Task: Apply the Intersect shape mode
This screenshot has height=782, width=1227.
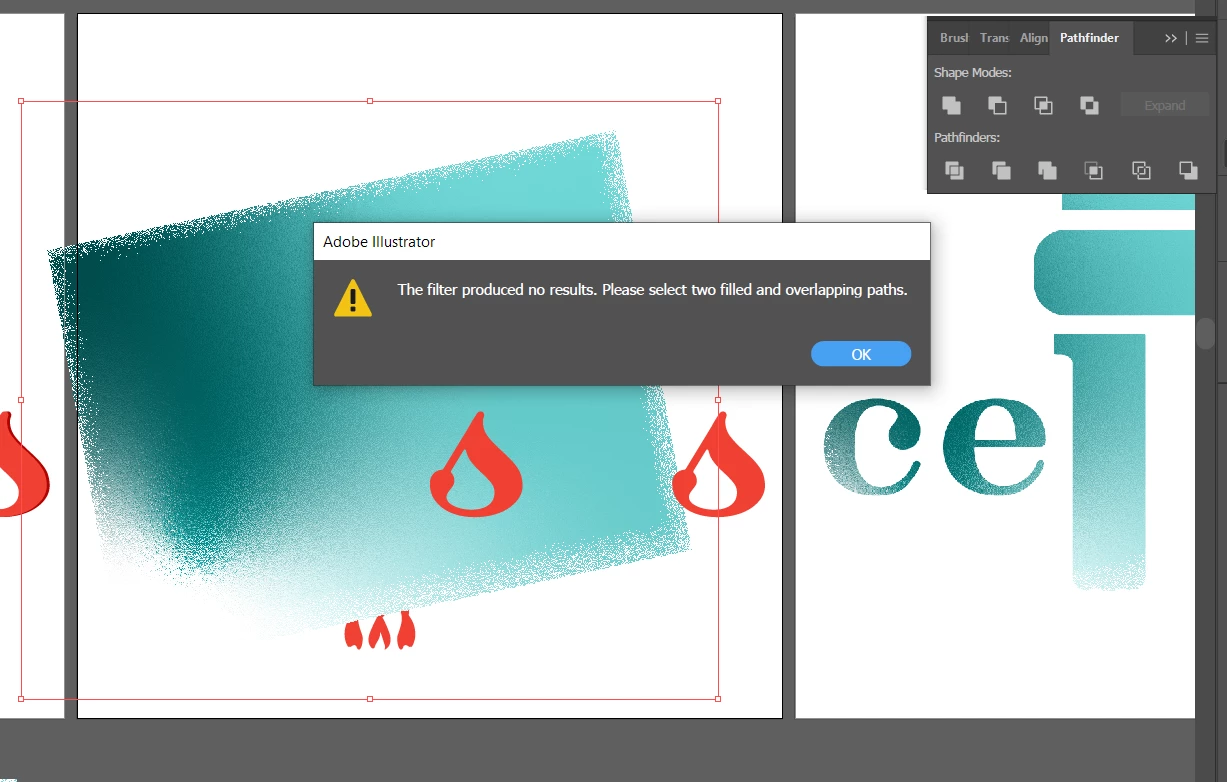Action: [1043, 105]
